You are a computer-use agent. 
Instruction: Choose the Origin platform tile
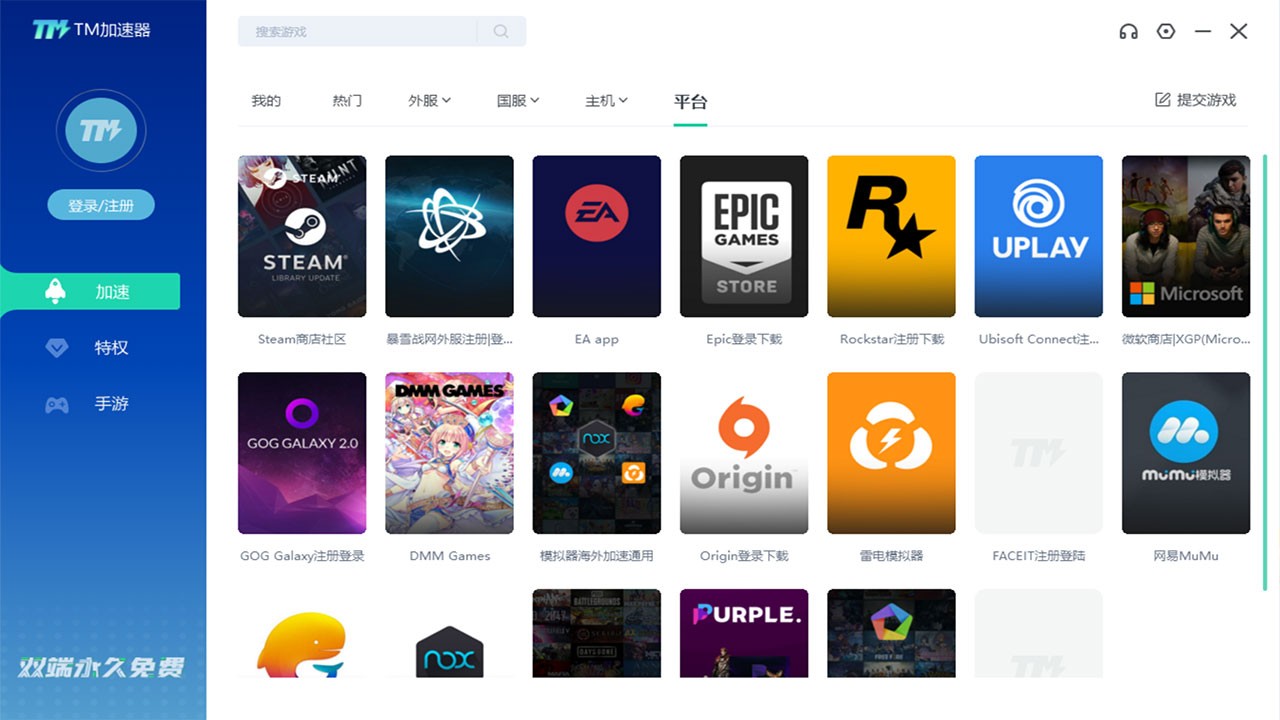[x=744, y=453]
